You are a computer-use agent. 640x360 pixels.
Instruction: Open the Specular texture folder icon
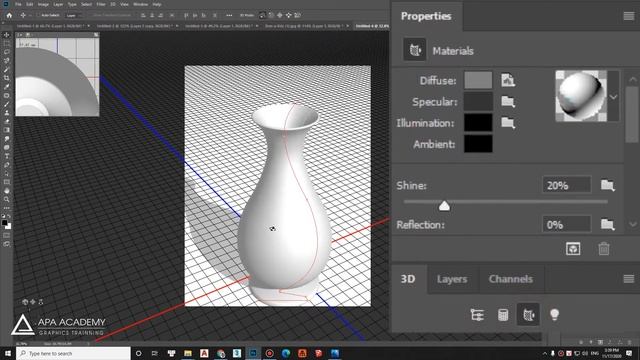click(508, 101)
